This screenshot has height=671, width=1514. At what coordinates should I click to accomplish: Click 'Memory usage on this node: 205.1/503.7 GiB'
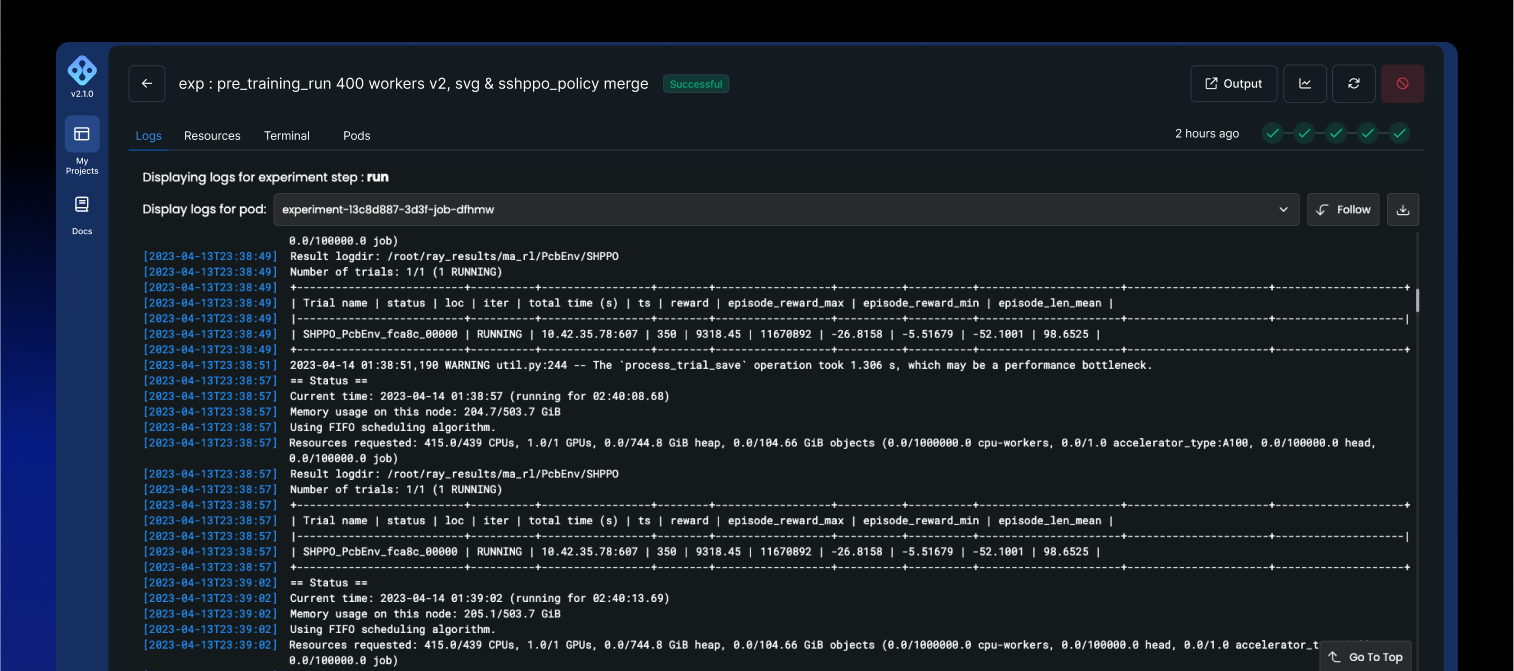(425, 614)
